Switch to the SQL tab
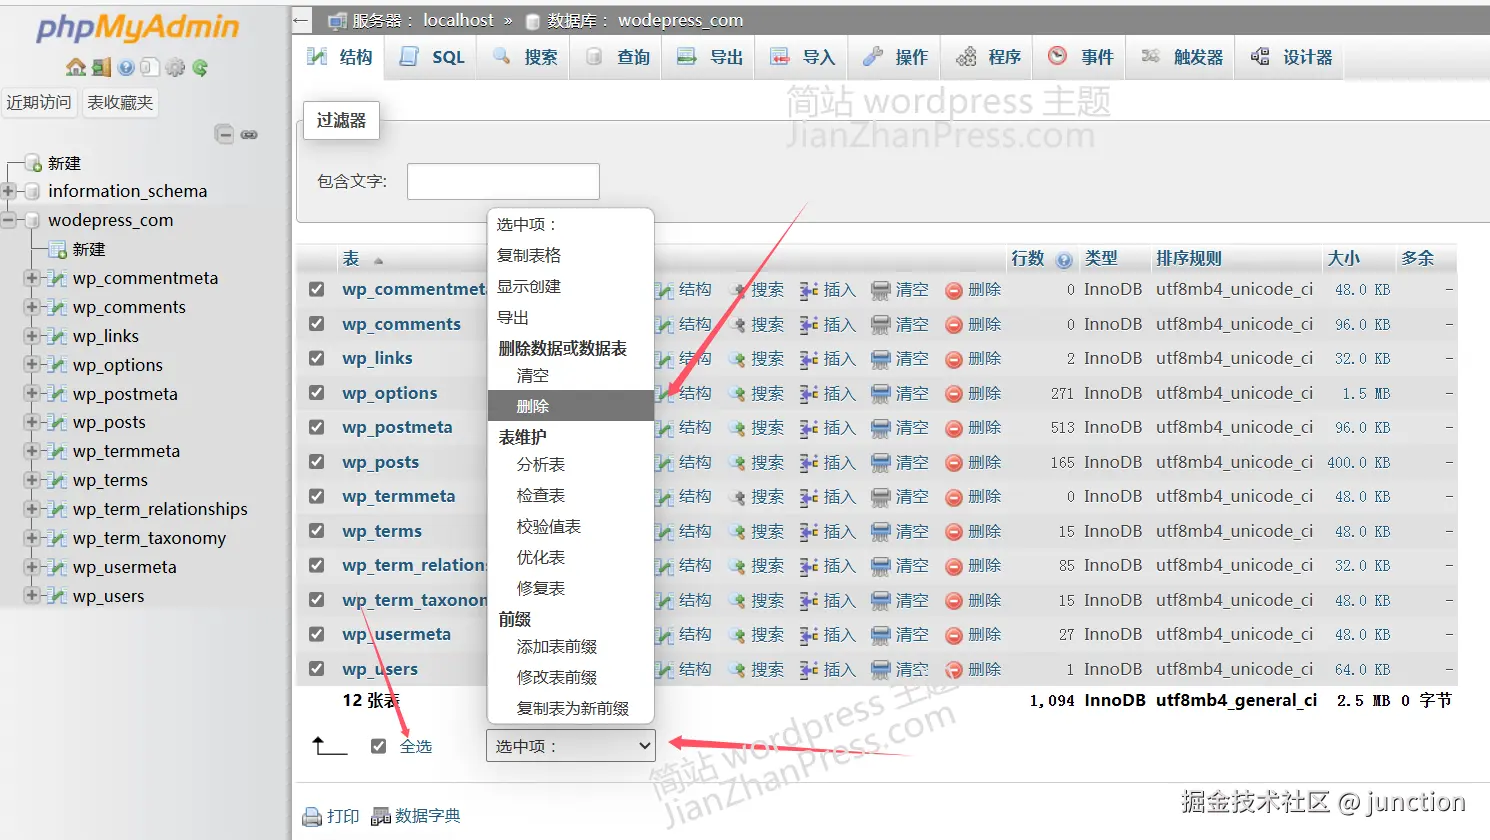 click(432, 57)
